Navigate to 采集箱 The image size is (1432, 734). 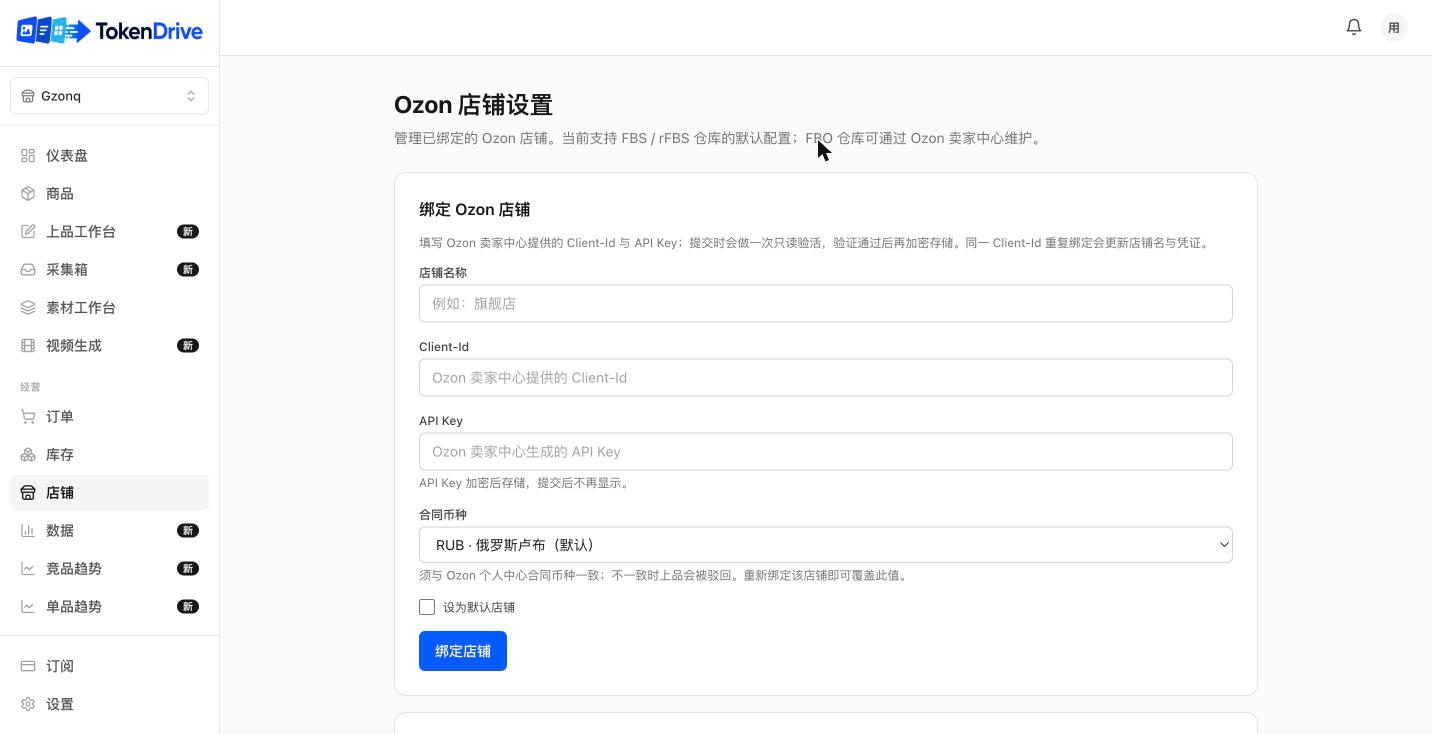(x=110, y=269)
